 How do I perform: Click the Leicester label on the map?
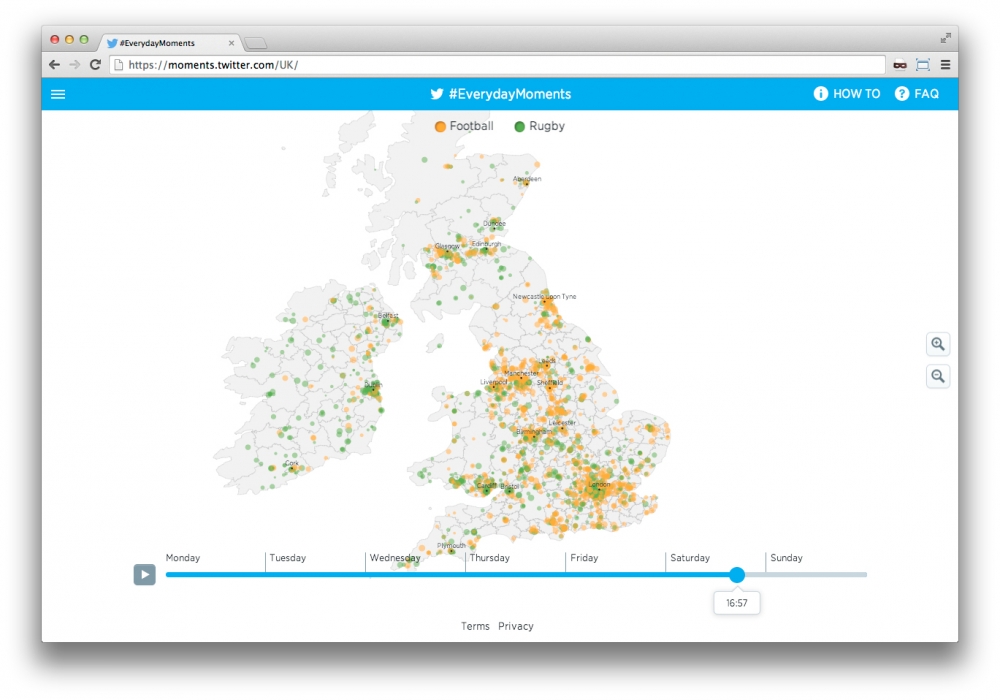click(x=562, y=423)
